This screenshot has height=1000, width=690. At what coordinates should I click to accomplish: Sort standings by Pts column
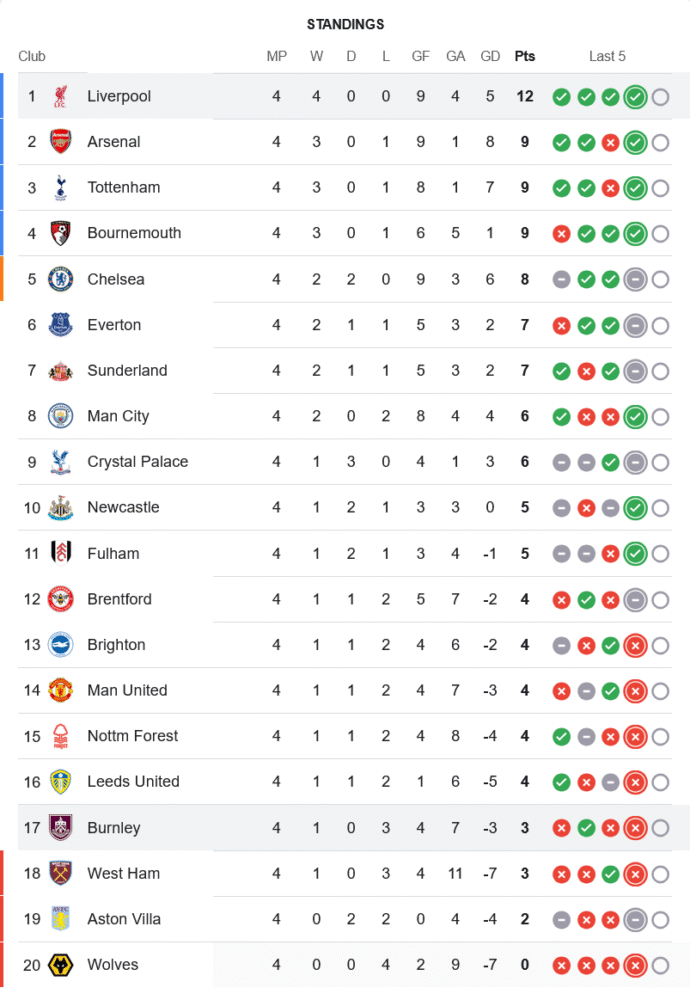pos(525,56)
